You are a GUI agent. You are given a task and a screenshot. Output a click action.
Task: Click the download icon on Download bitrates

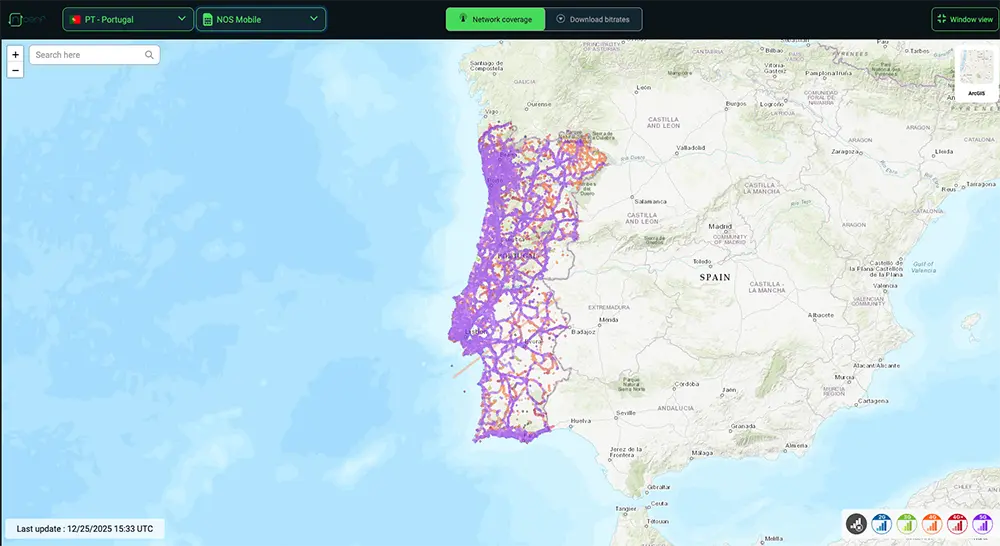pos(561,19)
